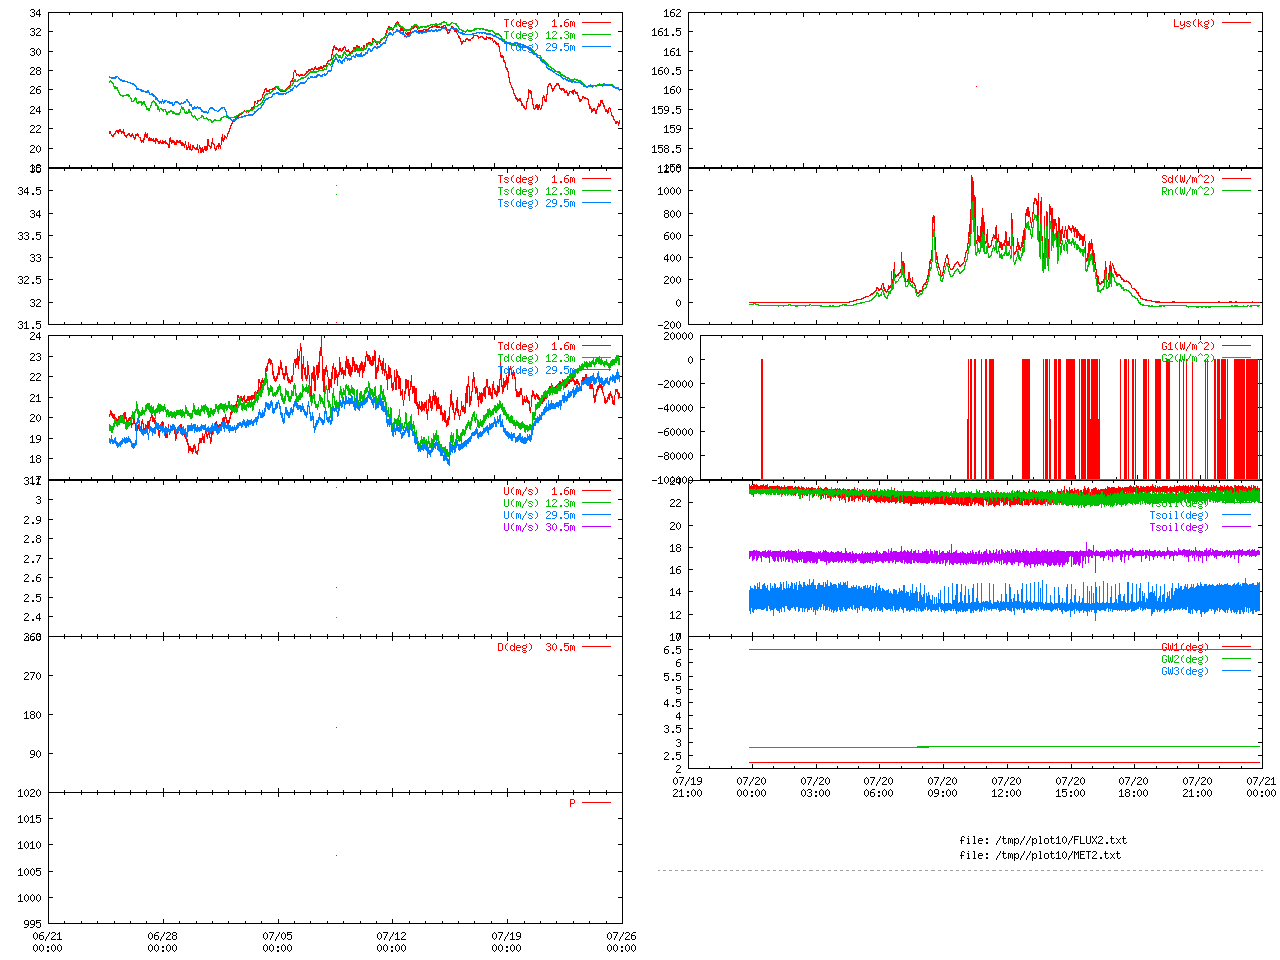Click the '33.5' y-axis value
Viewport: 1280px width, 960px height.
pyautogui.click(x=30, y=236)
